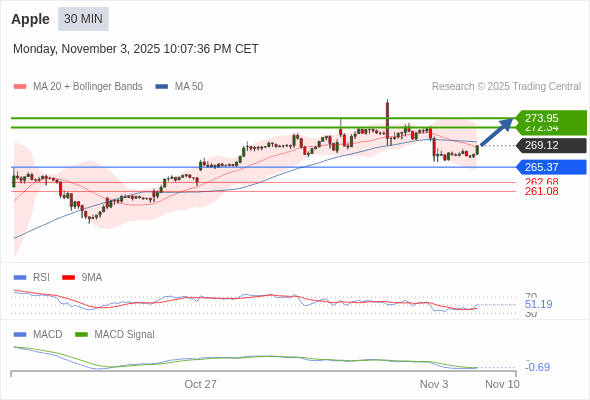Click the 265.37 blue pivot price label
Screen dimensions: 590x400
point(551,167)
